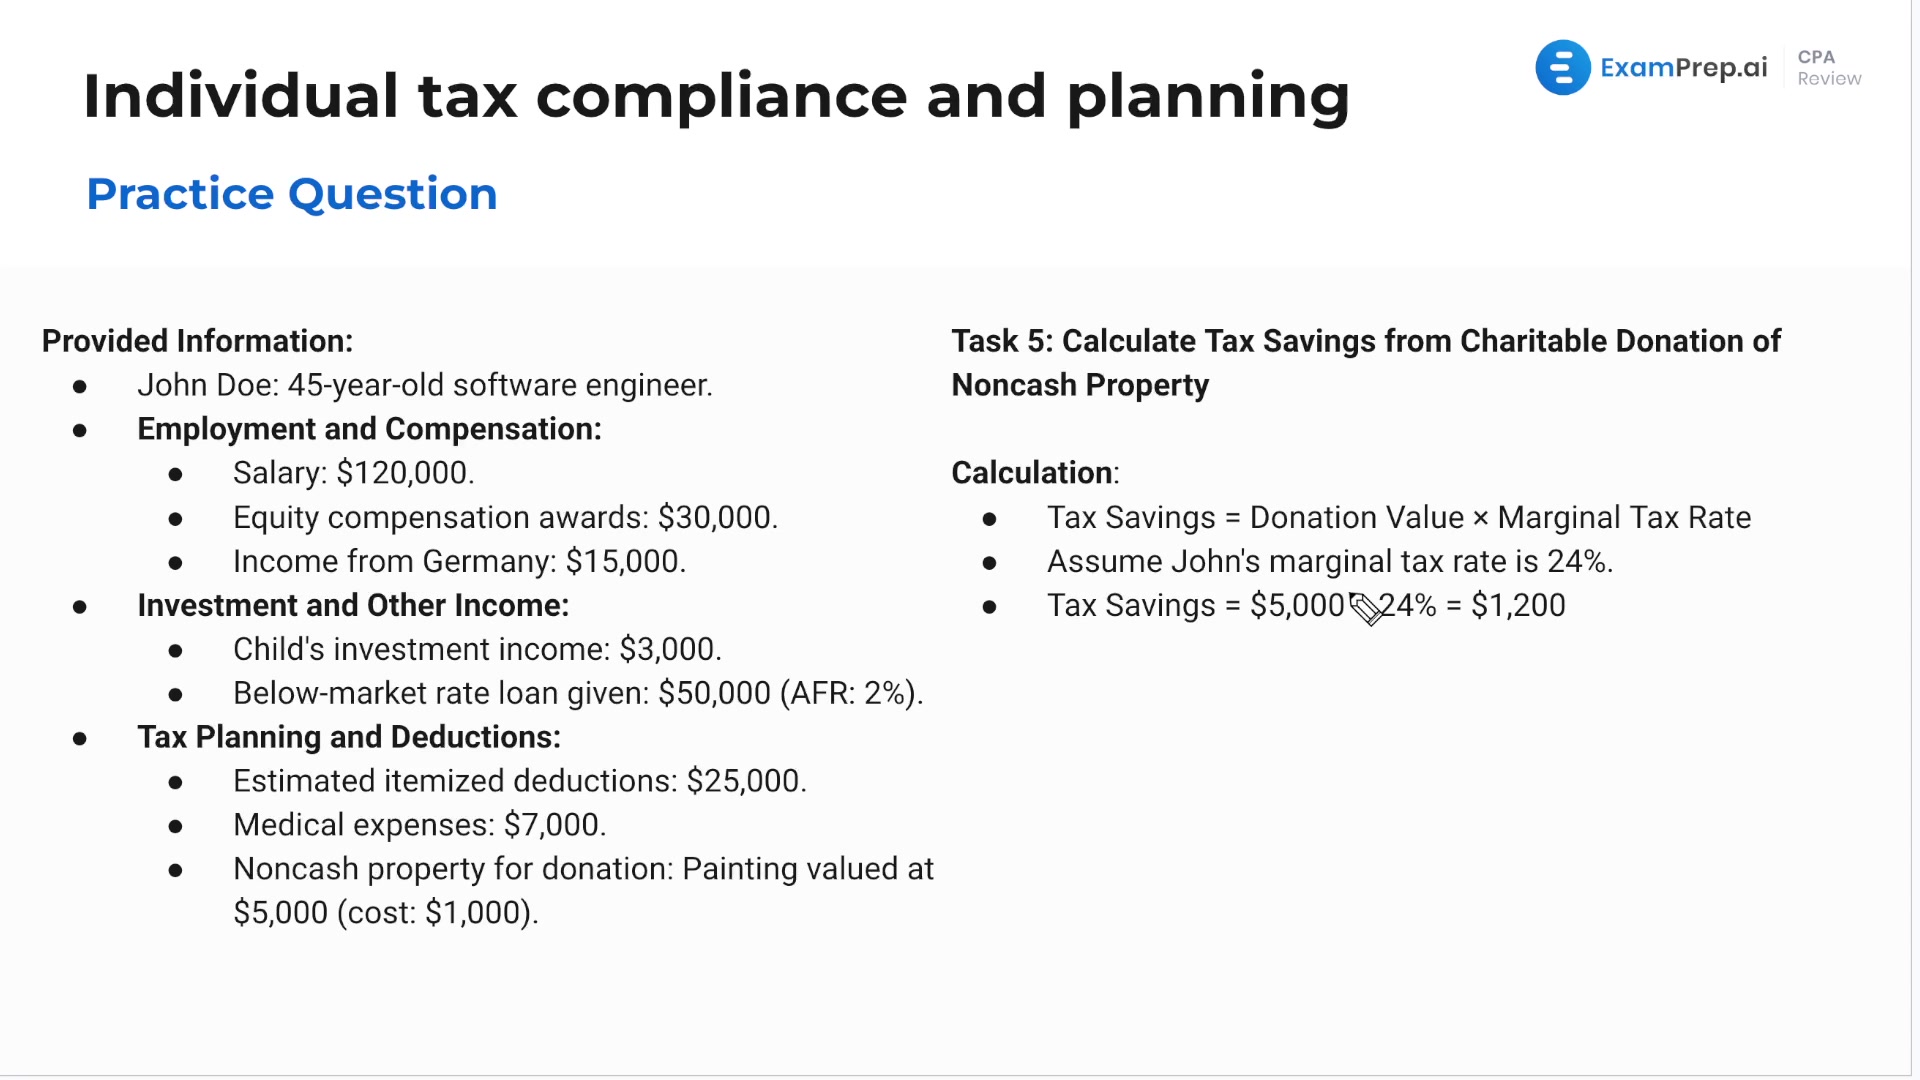Click 'Child's investment income: $3,000.' line

[x=477, y=649]
